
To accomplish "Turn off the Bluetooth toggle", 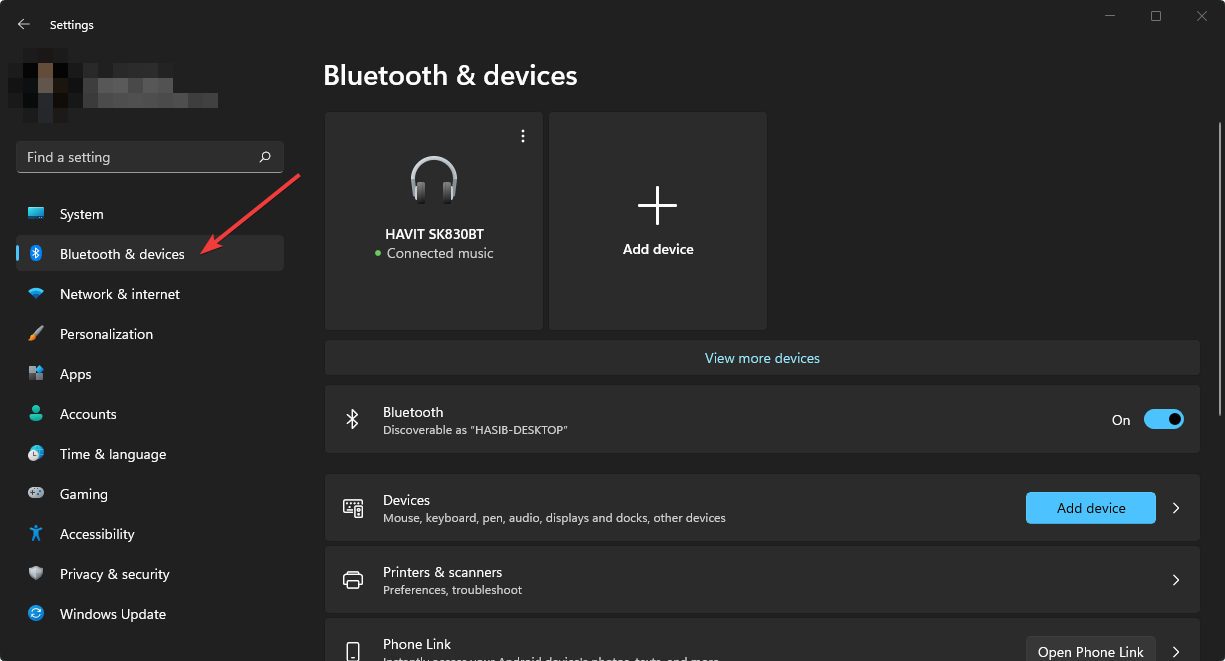I will click(x=1164, y=420).
